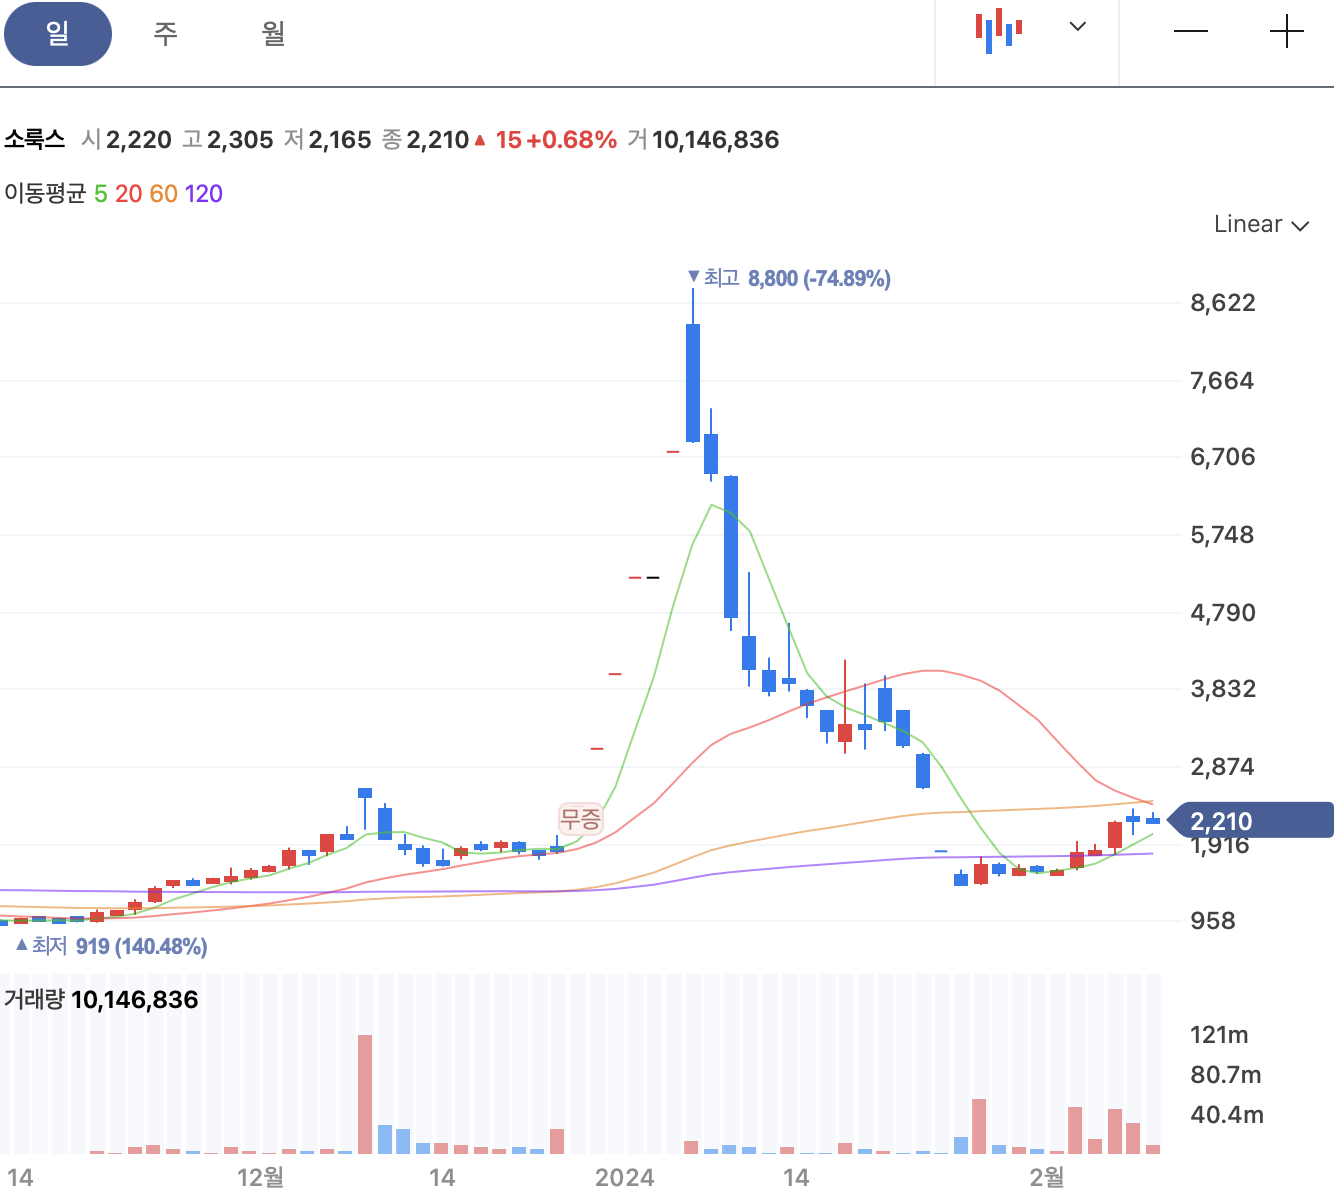1338x1194 pixels.
Task: Click the low price 저 2,165
Action: pos(328,140)
